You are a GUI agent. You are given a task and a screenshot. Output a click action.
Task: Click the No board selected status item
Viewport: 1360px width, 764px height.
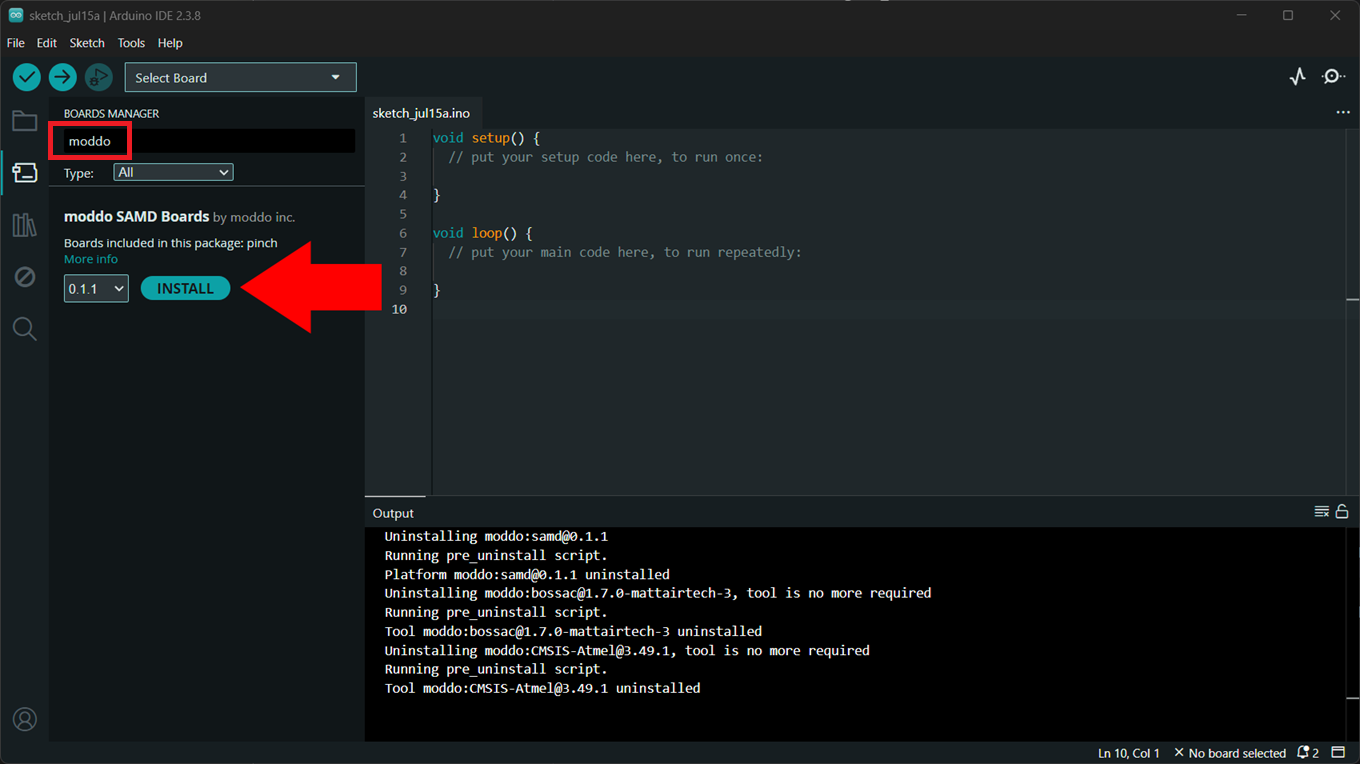tap(1230, 753)
